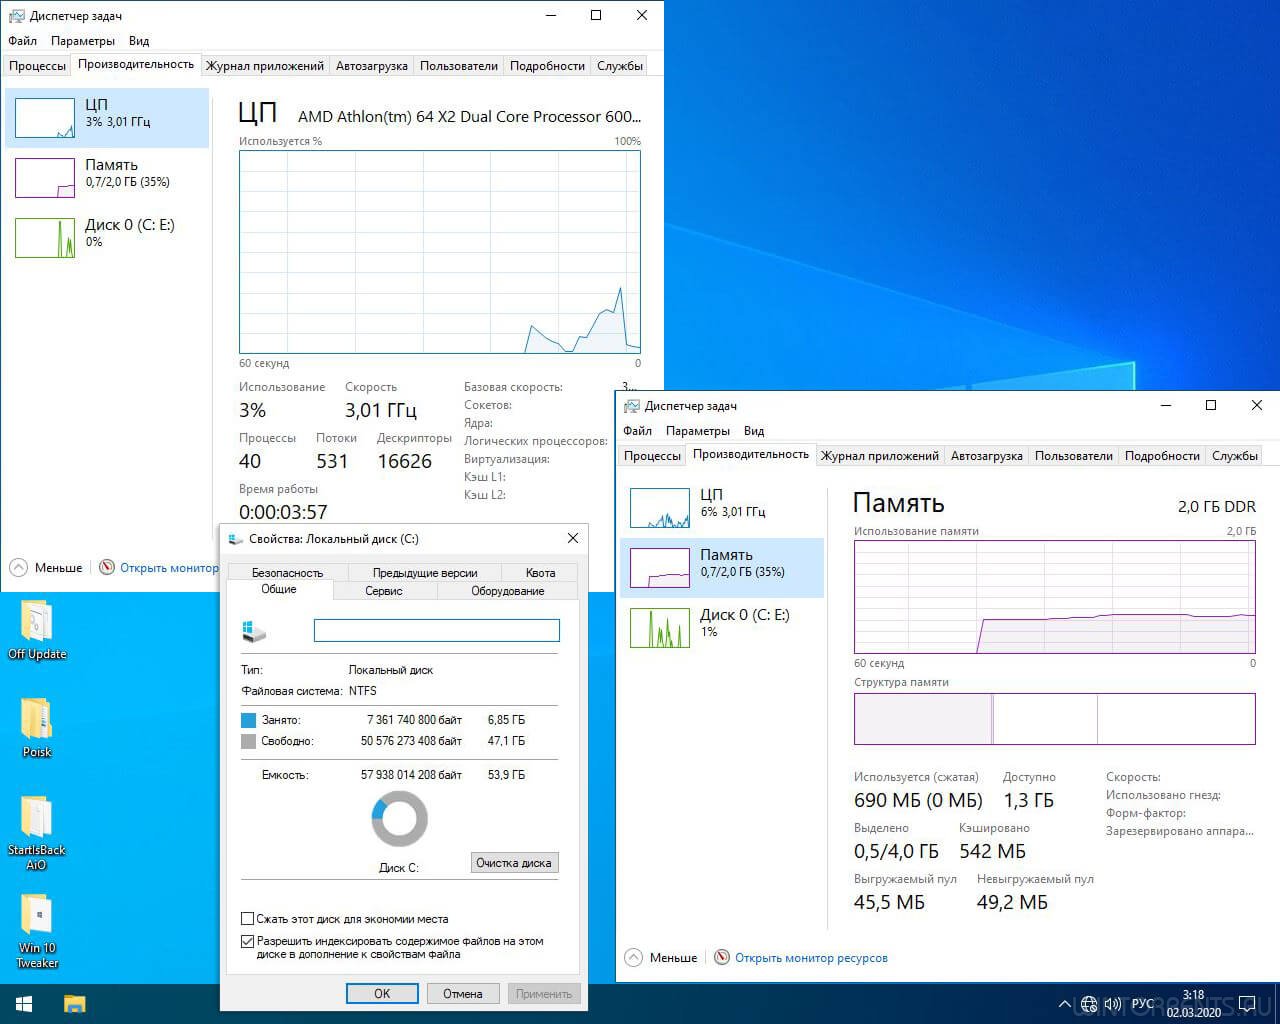Screen dimensions: 1280x1024
Task: Open Предыдущие версии tab in disk properties
Action: 425,573
